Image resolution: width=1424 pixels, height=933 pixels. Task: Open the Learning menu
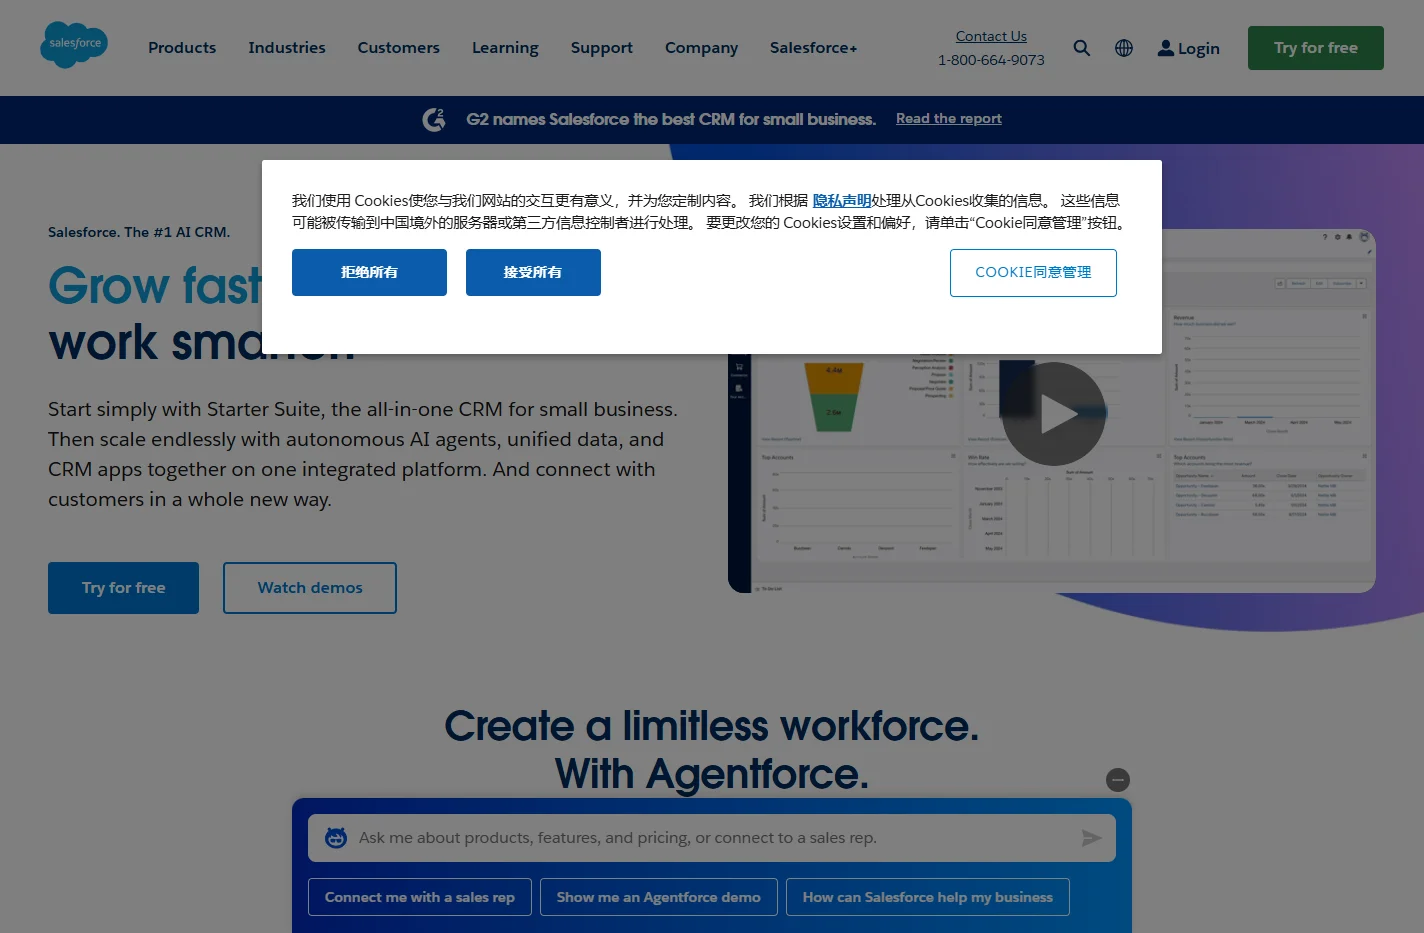[x=505, y=48]
